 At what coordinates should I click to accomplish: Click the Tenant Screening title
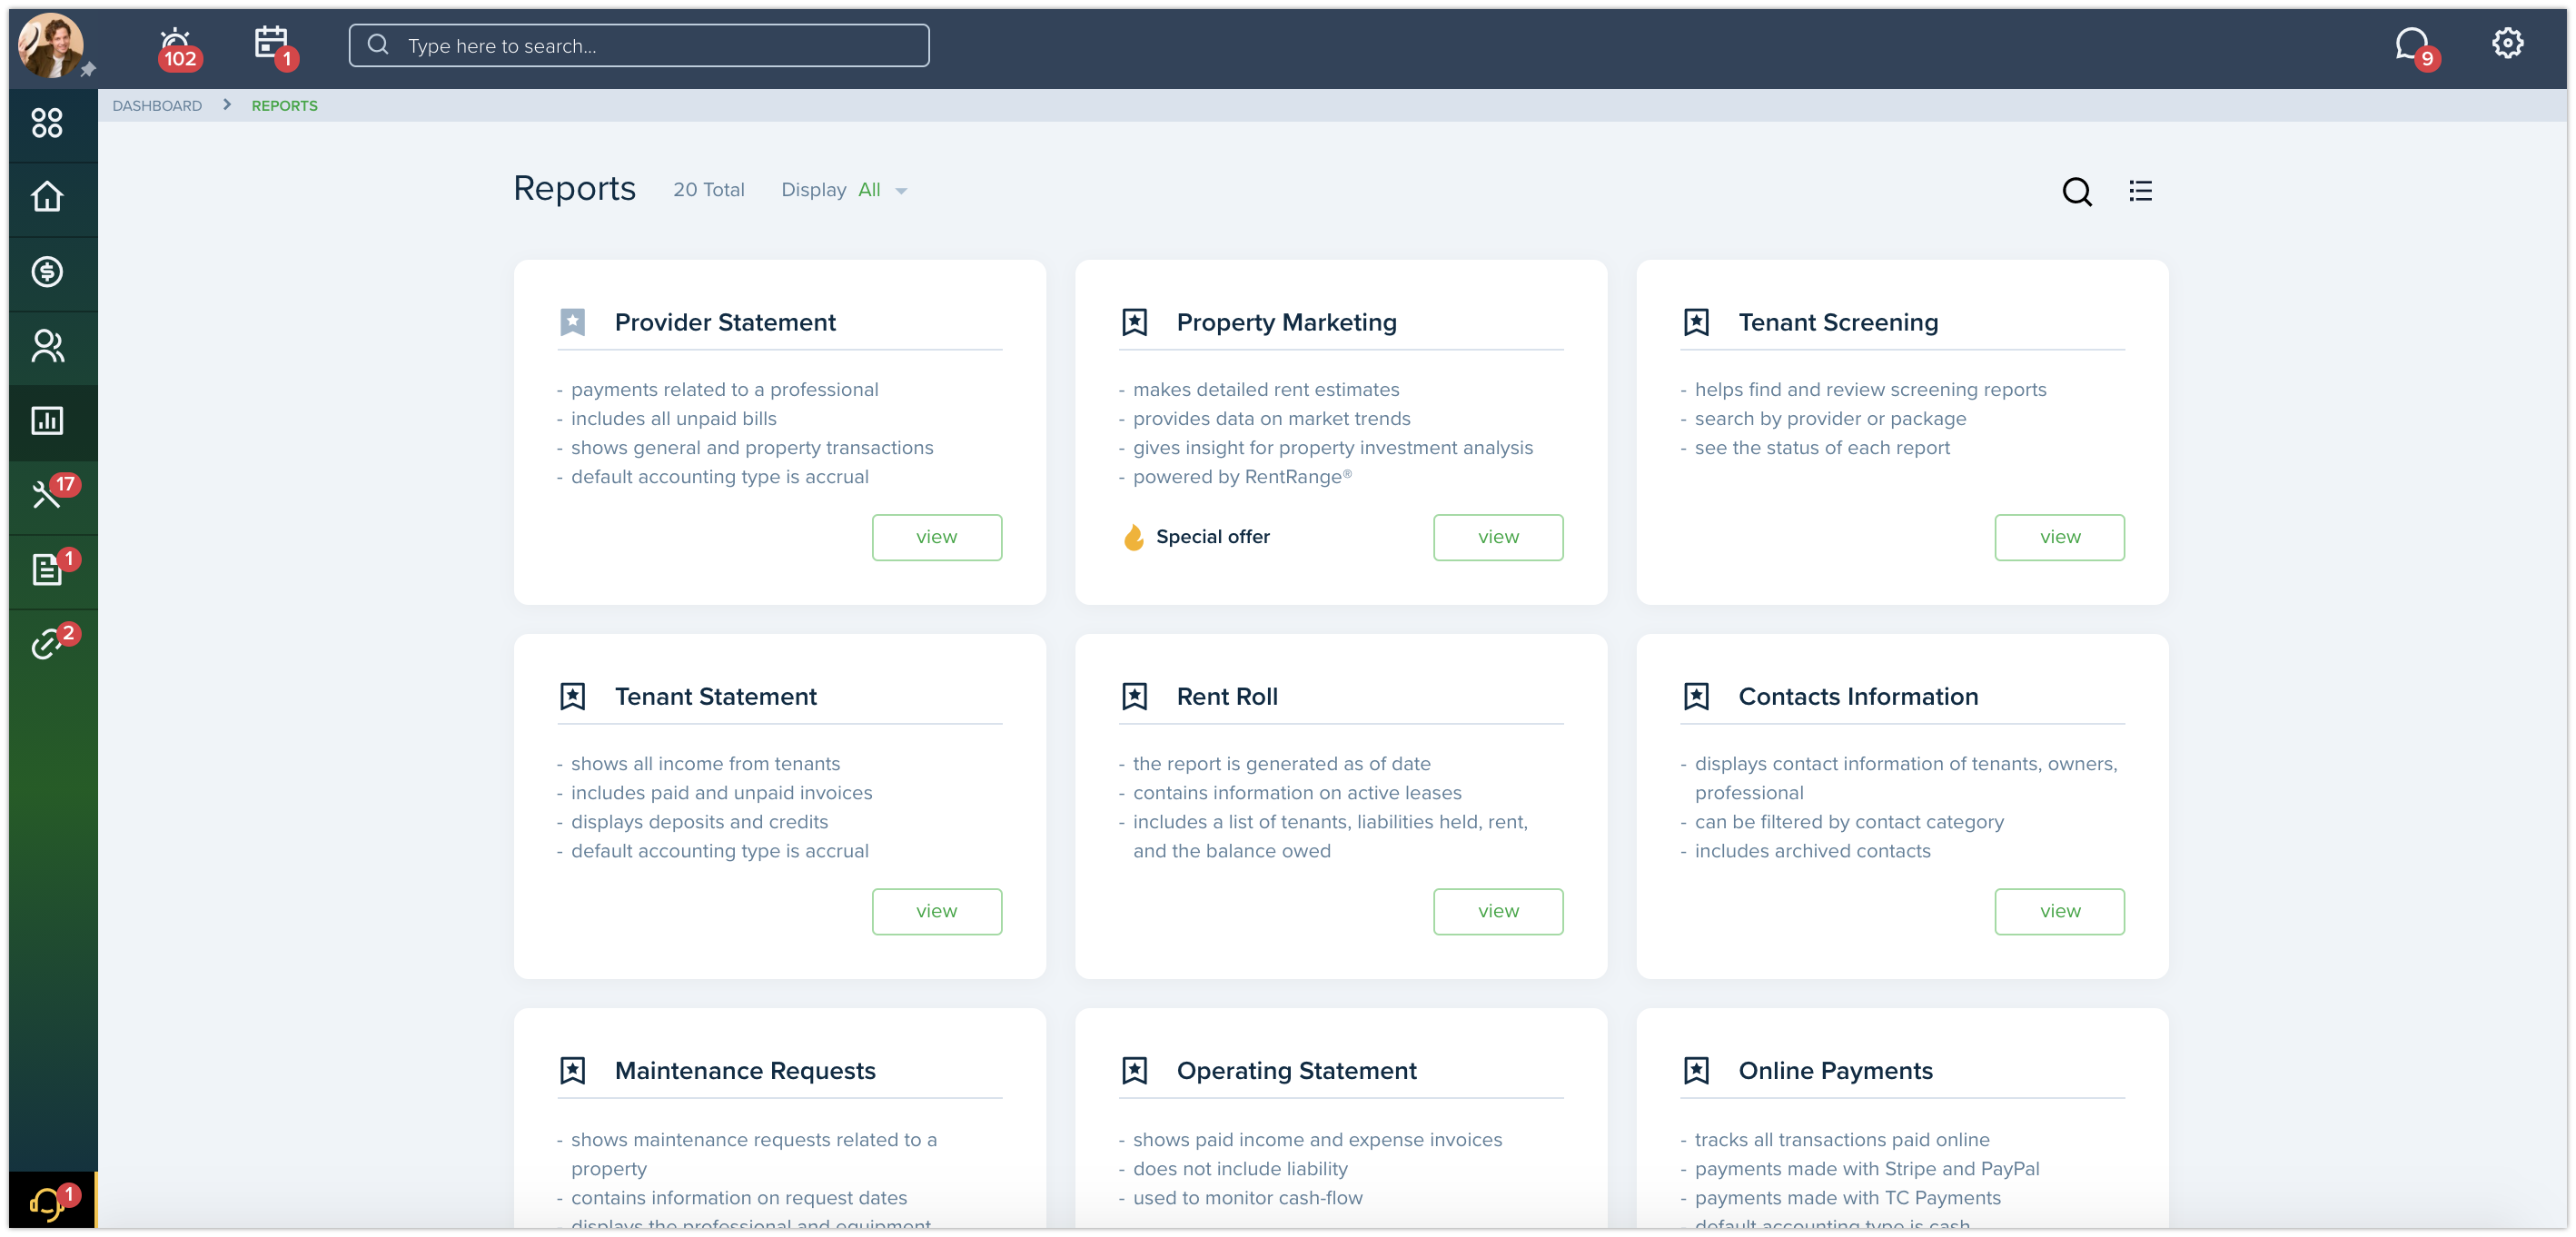click(x=1838, y=322)
